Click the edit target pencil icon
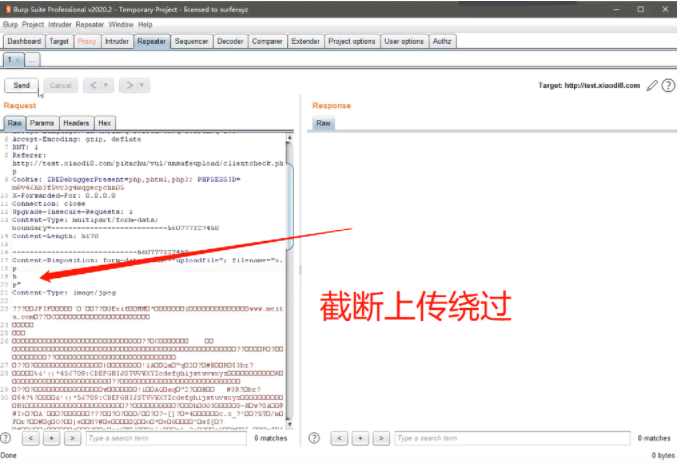Image resolution: width=678 pixels, height=464 pixels. point(653,85)
